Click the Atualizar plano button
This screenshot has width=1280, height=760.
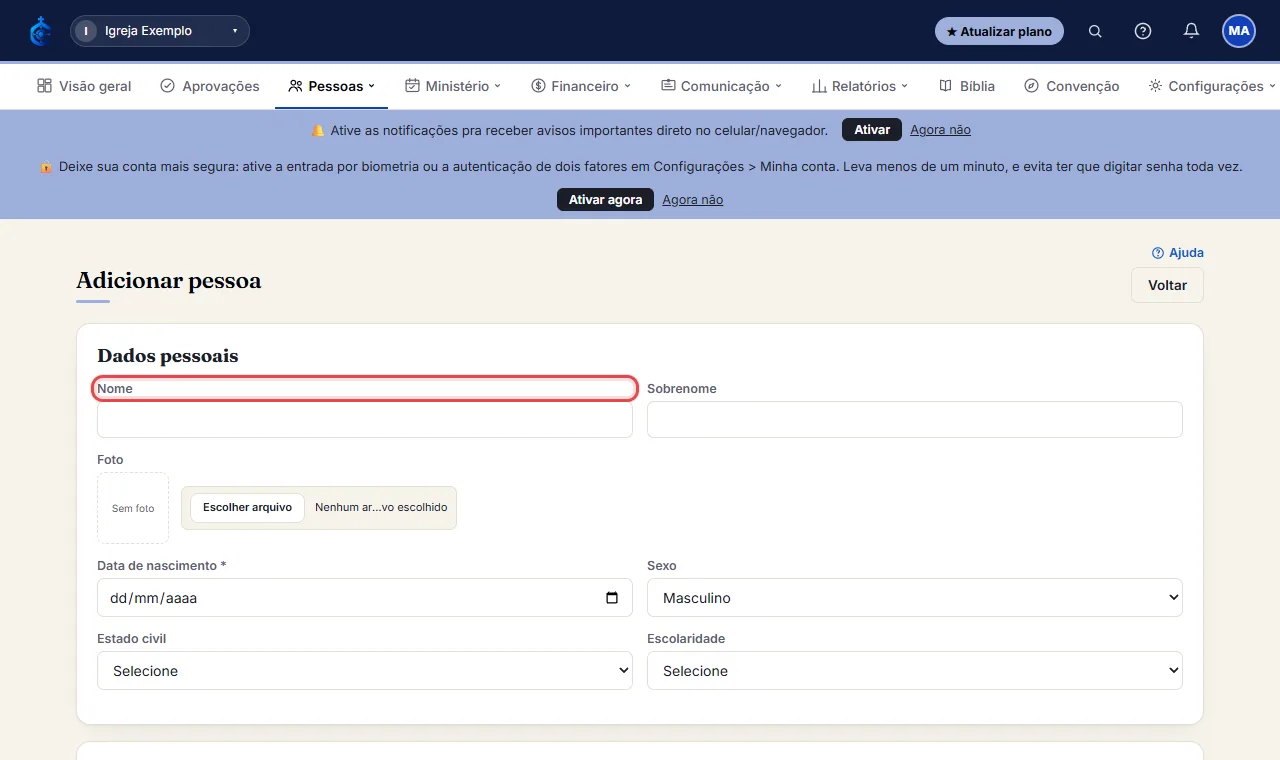coord(999,31)
